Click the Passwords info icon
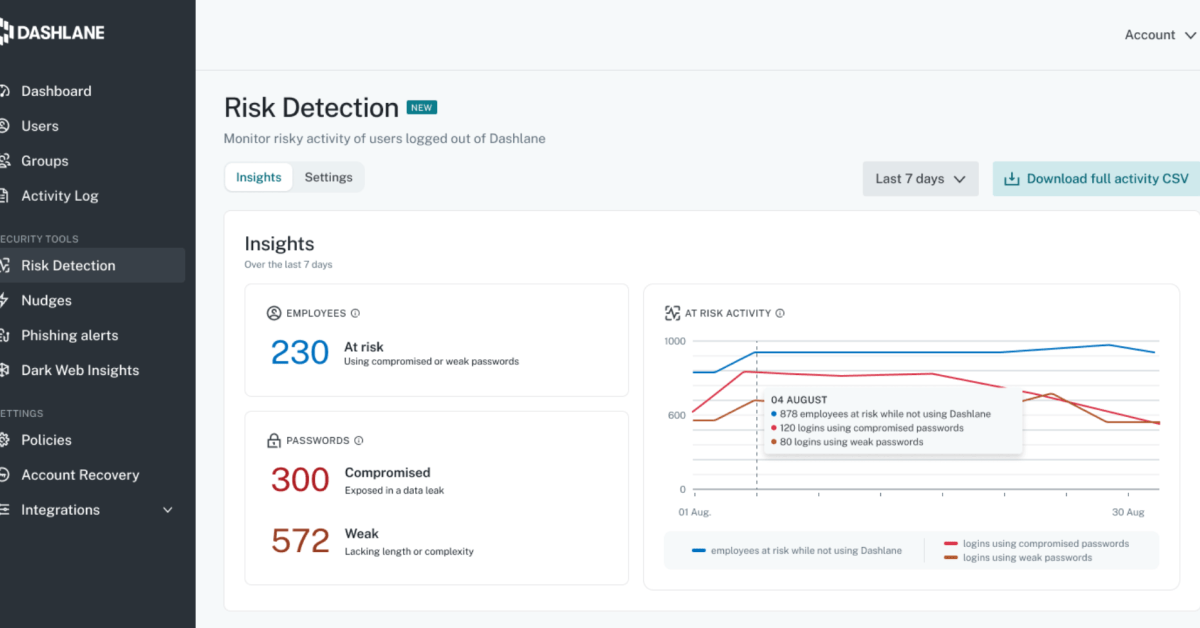 358,440
